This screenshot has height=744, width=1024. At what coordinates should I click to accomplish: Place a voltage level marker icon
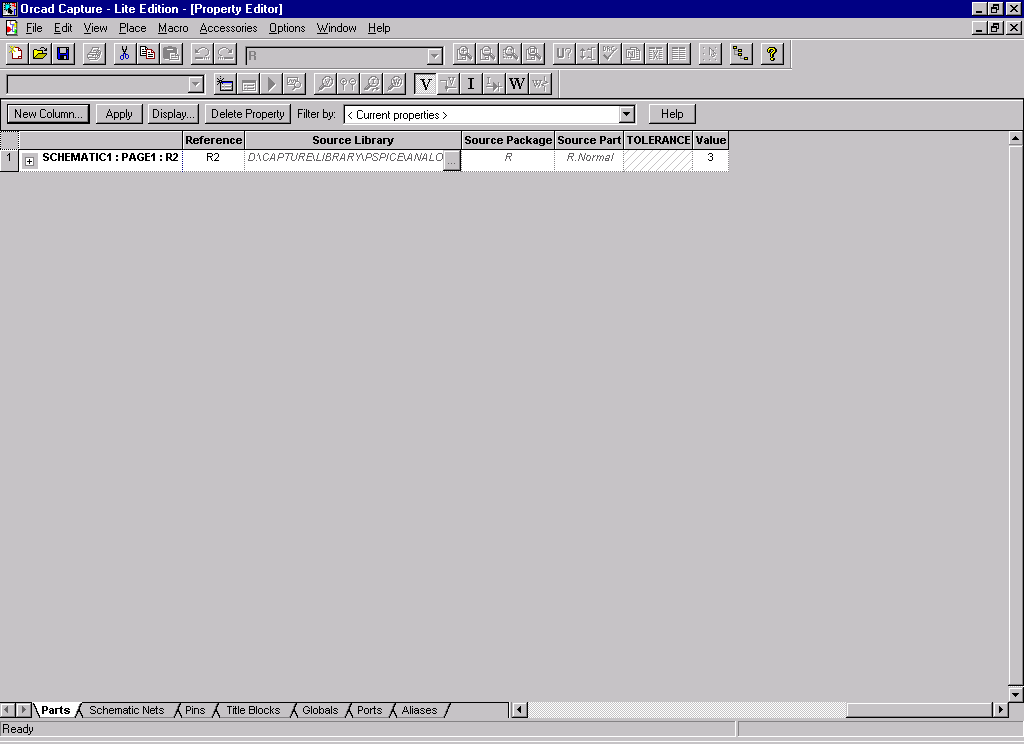325,84
